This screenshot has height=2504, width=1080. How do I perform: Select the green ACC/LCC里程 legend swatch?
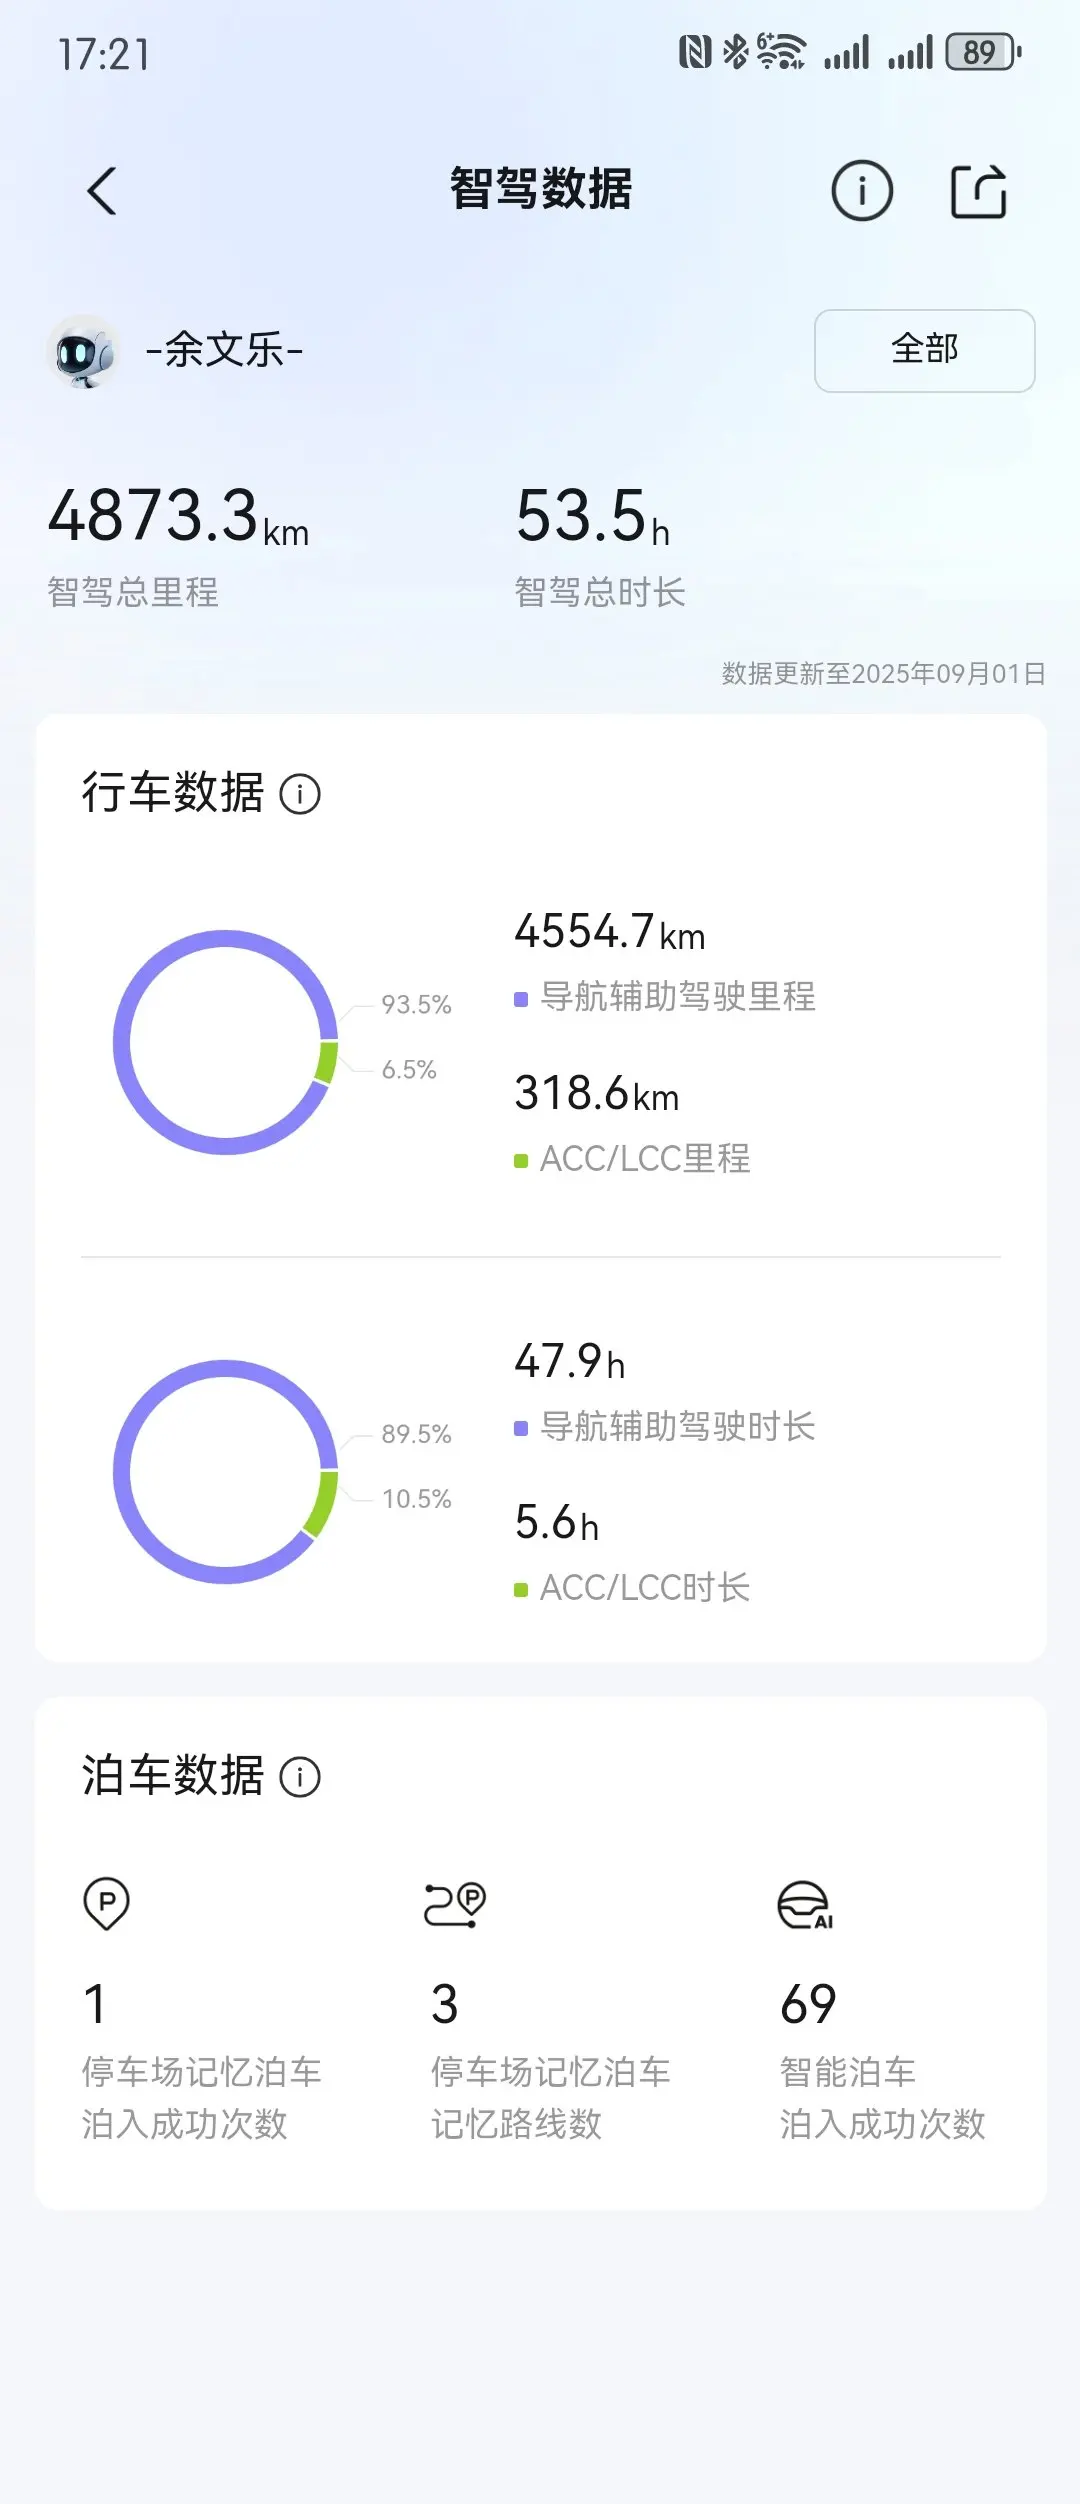click(x=521, y=1160)
